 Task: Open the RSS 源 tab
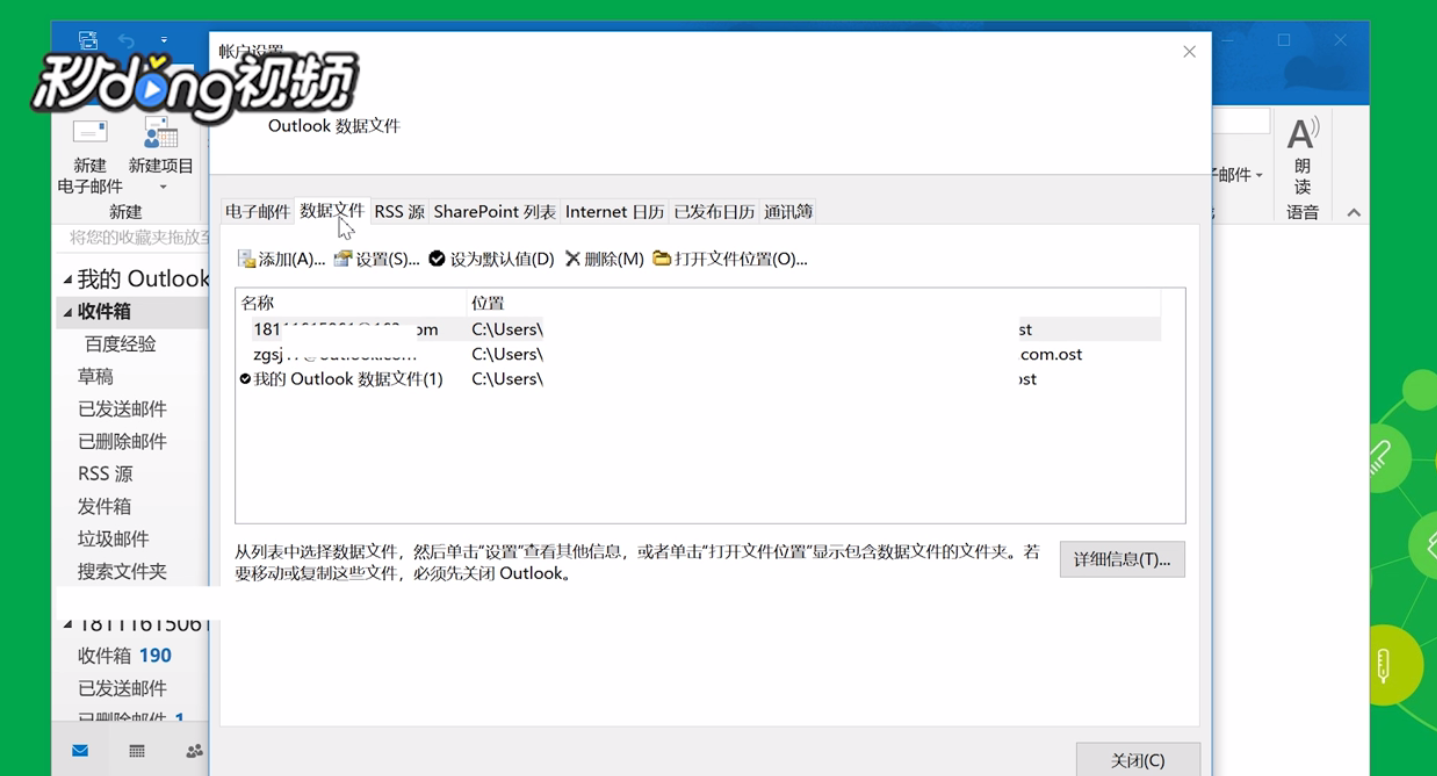point(399,212)
